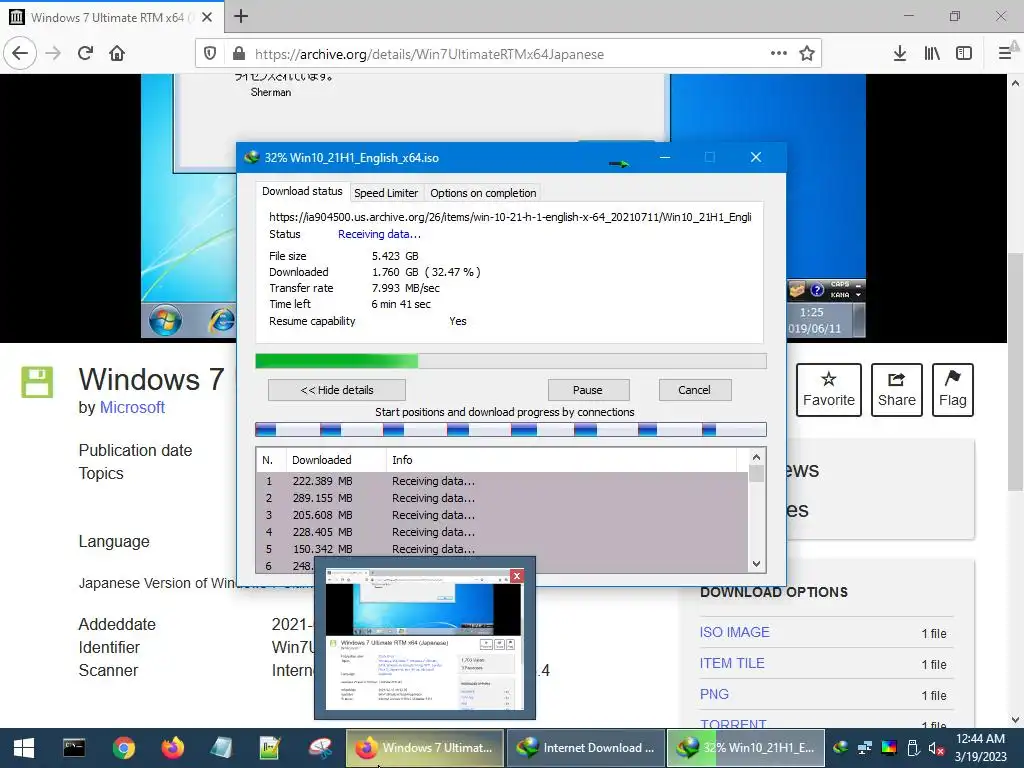1024x768 pixels.
Task: Select connection row 2 with 289.155 MB
Action: point(502,498)
